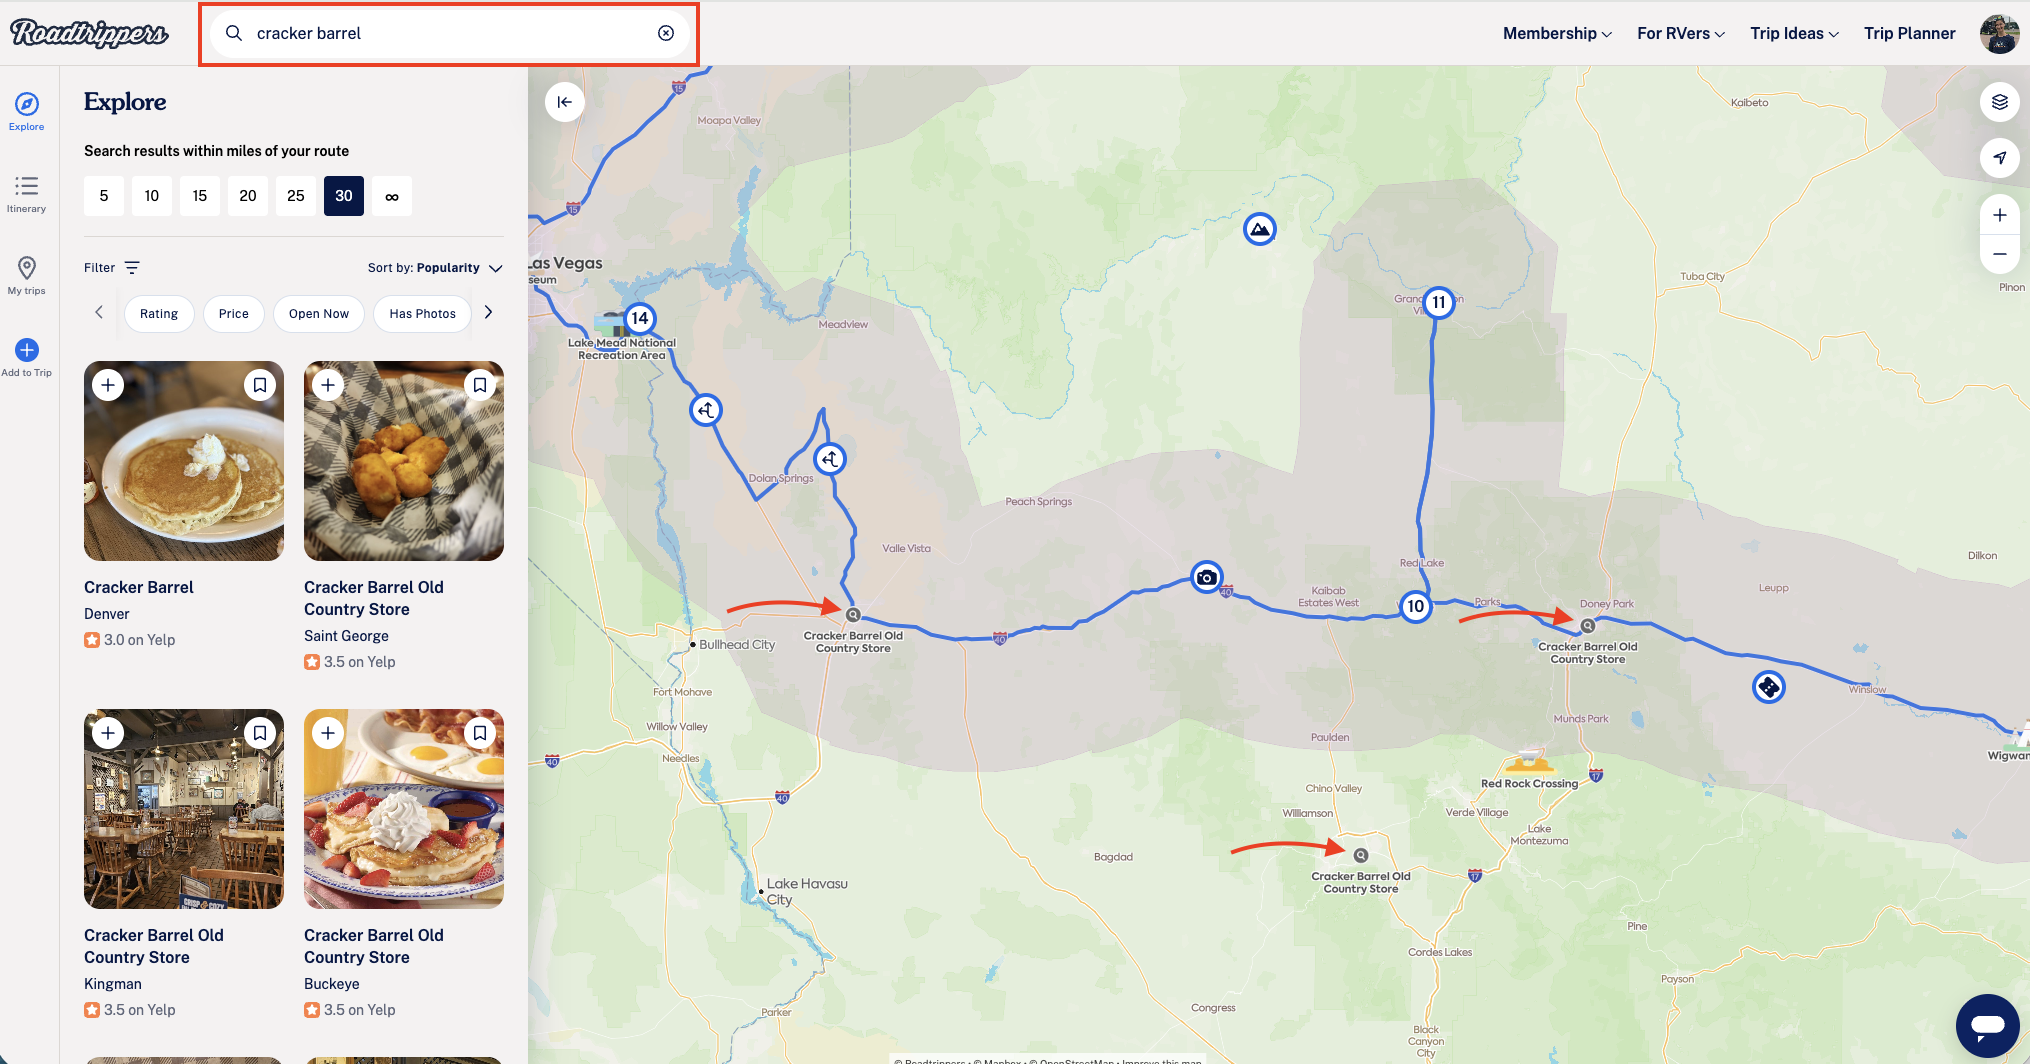Image resolution: width=2030 pixels, height=1064 pixels.
Task: Open the Kingman dining room photo thumbnail
Action: [x=184, y=809]
